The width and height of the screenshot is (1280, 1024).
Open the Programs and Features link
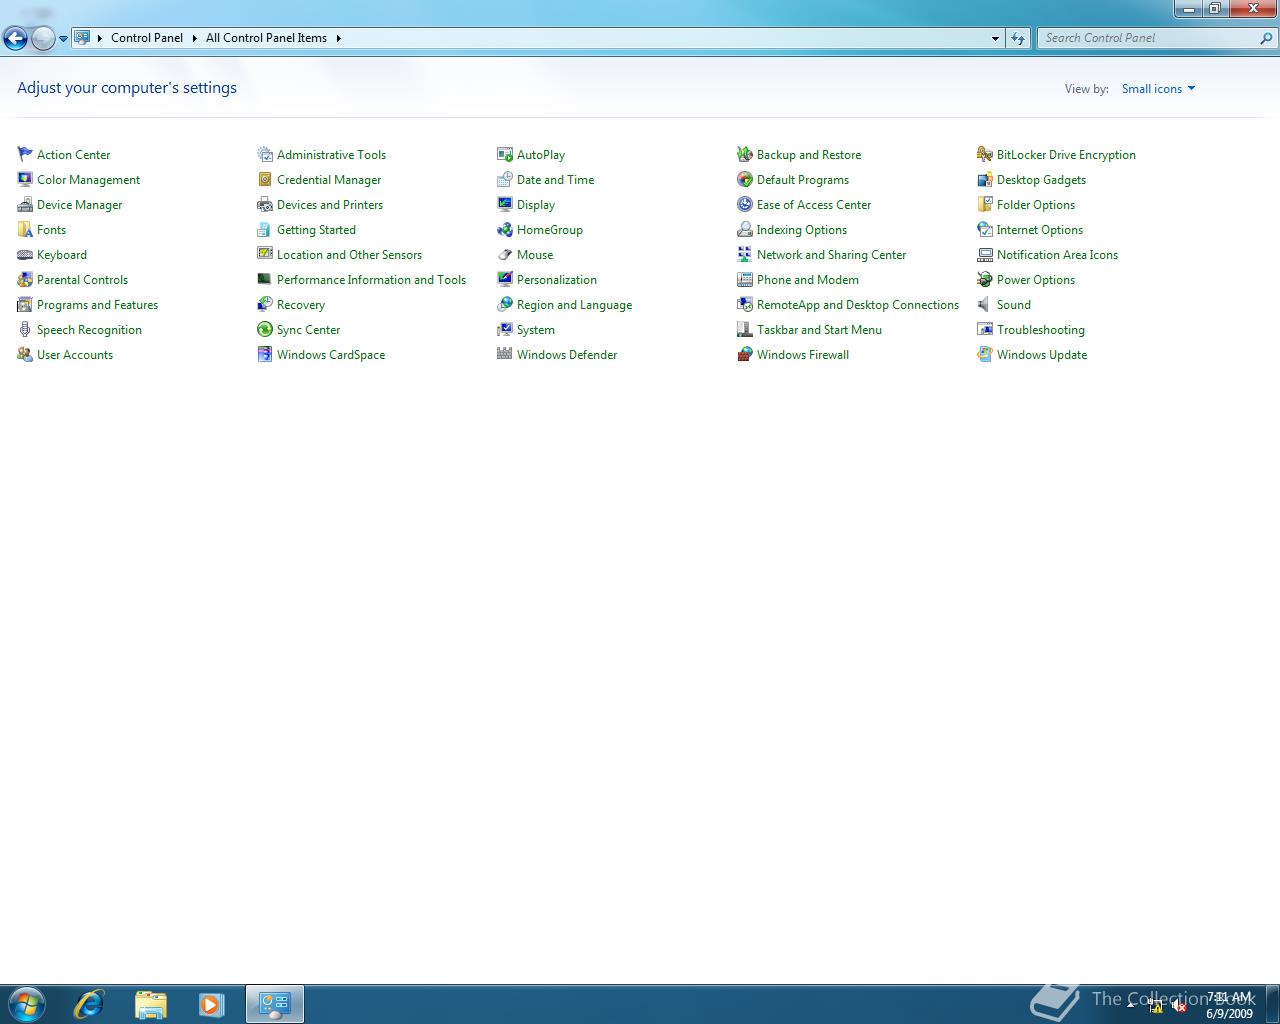97,305
